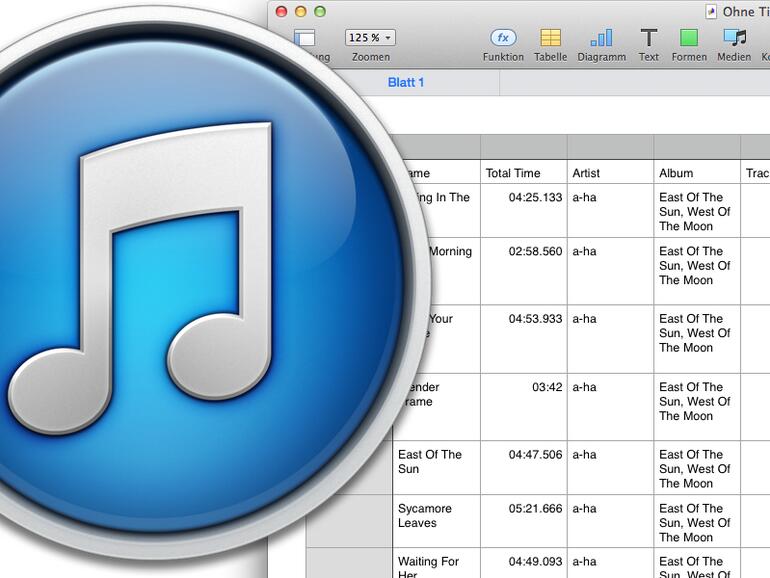Close the Numbers window with red button
The image size is (770, 578).
[281, 11]
